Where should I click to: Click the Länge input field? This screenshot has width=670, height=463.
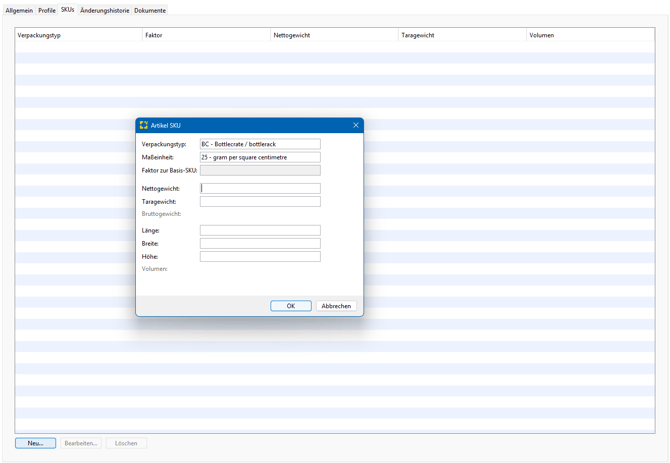[x=260, y=230]
